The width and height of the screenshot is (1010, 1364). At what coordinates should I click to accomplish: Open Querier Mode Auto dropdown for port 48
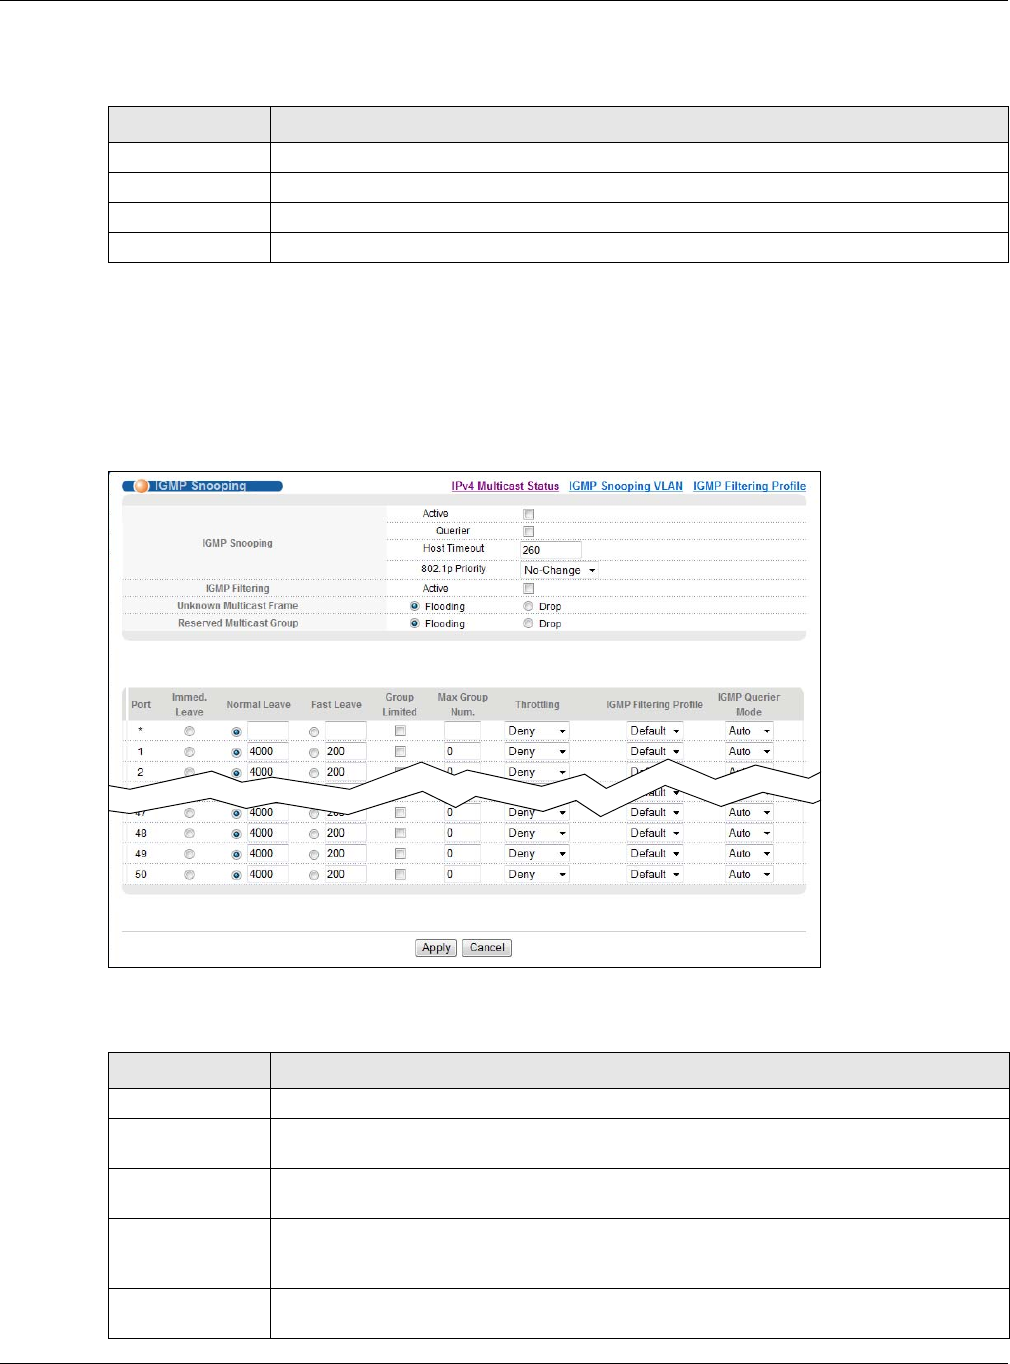click(x=750, y=833)
